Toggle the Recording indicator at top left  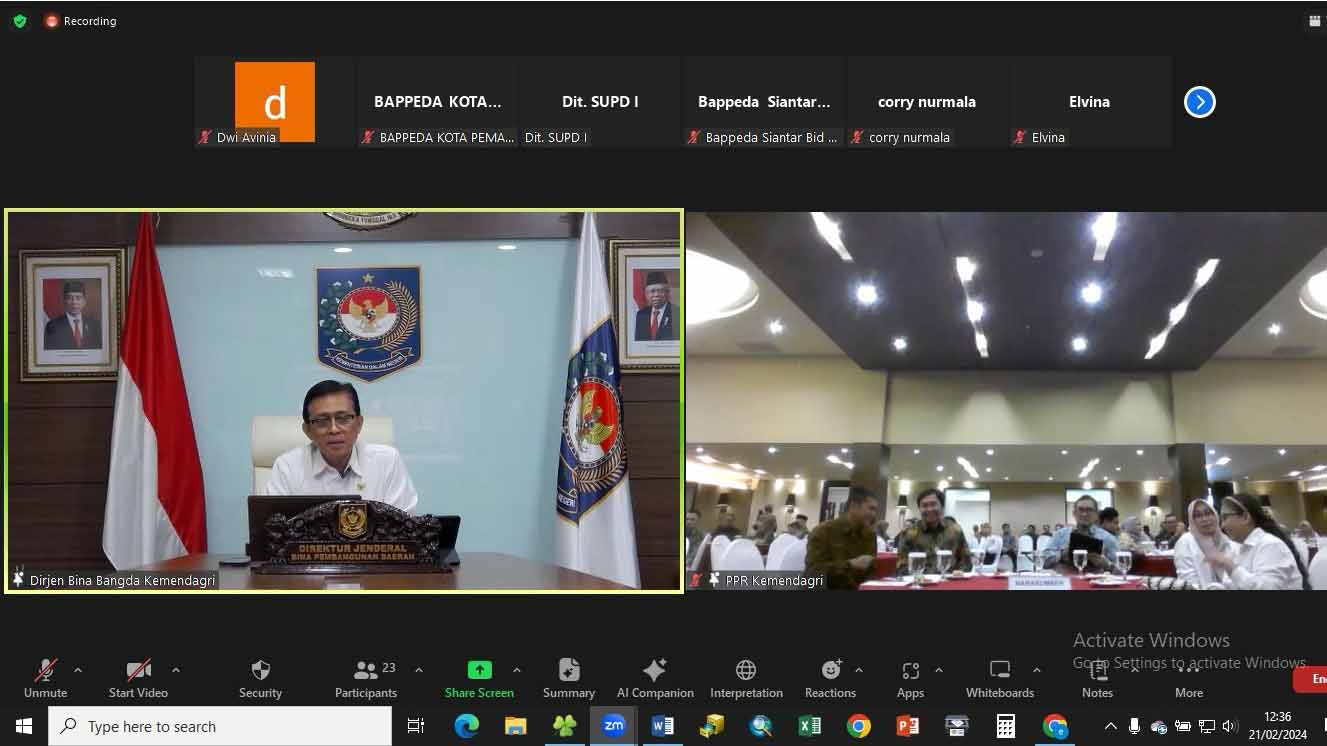[x=80, y=21]
